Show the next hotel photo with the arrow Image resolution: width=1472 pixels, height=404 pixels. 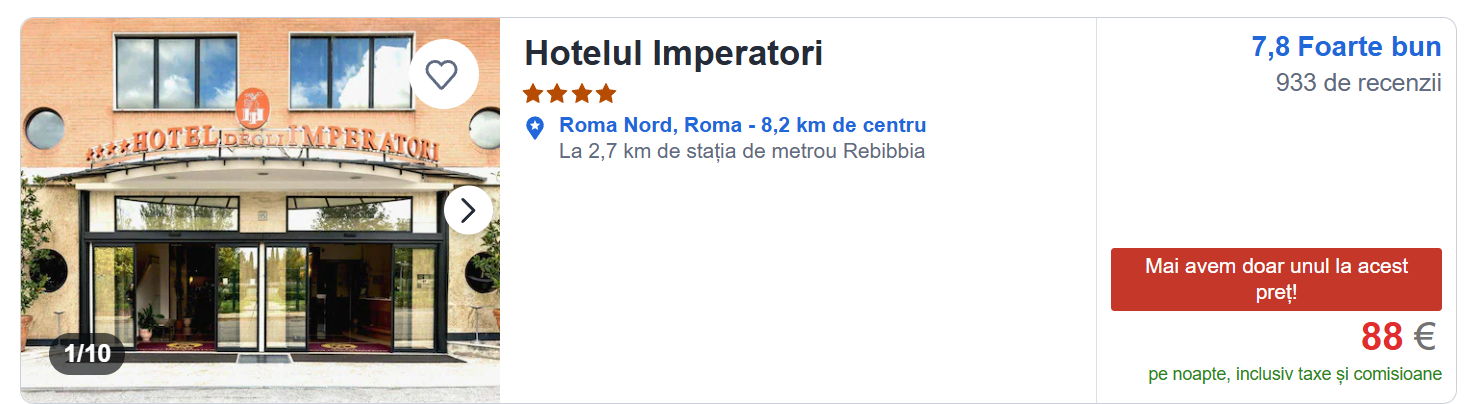467,210
